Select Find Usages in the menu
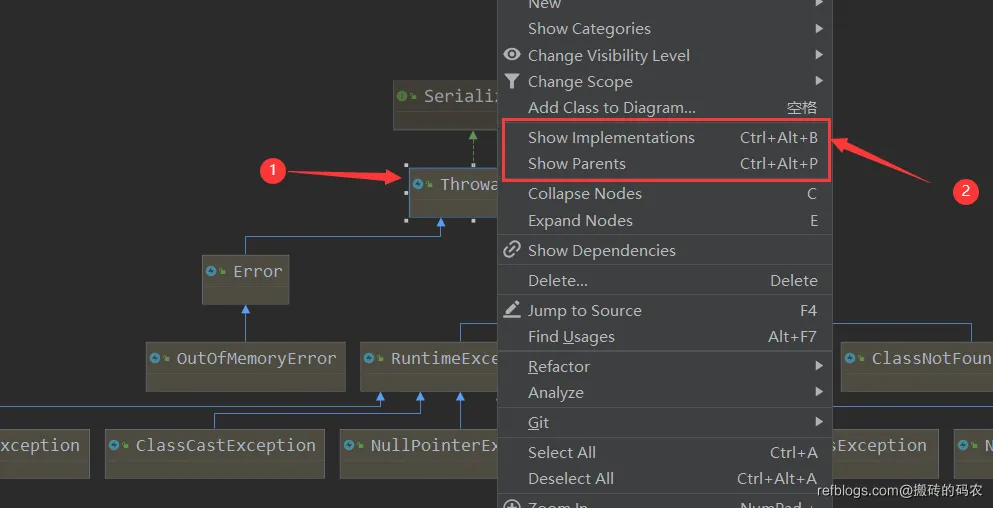Viewport: 993px width, 508px height. point(571,337)
